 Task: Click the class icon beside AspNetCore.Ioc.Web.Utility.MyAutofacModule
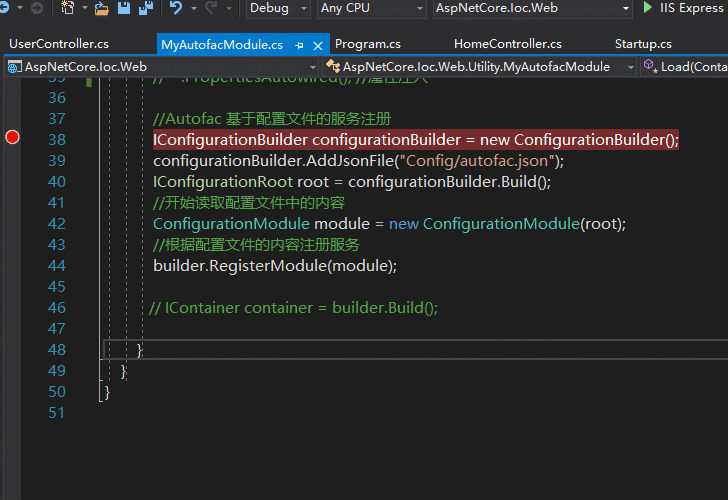point(332,66)
